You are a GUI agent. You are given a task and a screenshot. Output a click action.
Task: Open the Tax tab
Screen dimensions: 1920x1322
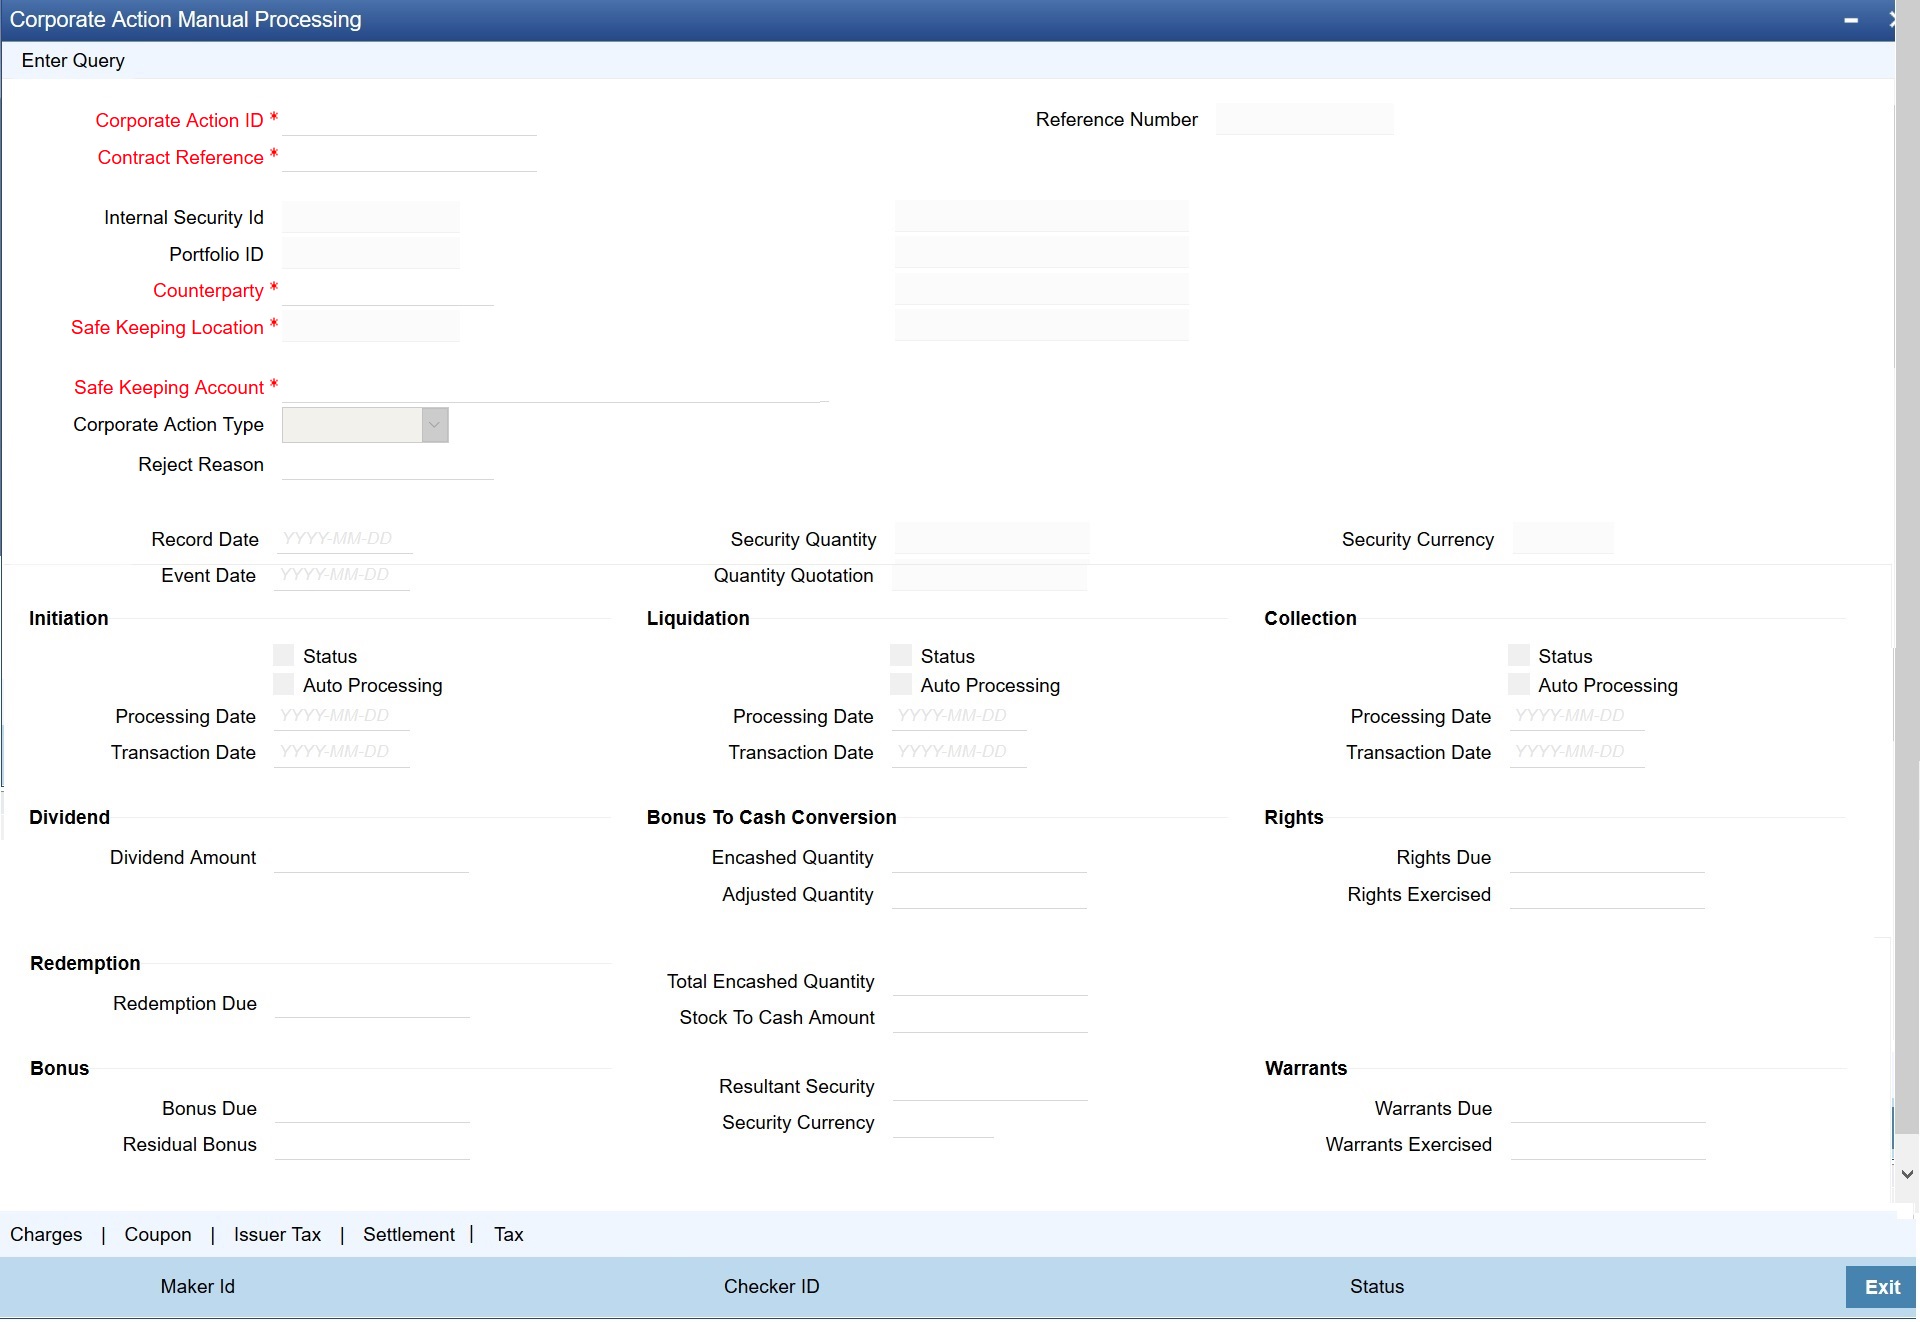[x=508, y=1235]
